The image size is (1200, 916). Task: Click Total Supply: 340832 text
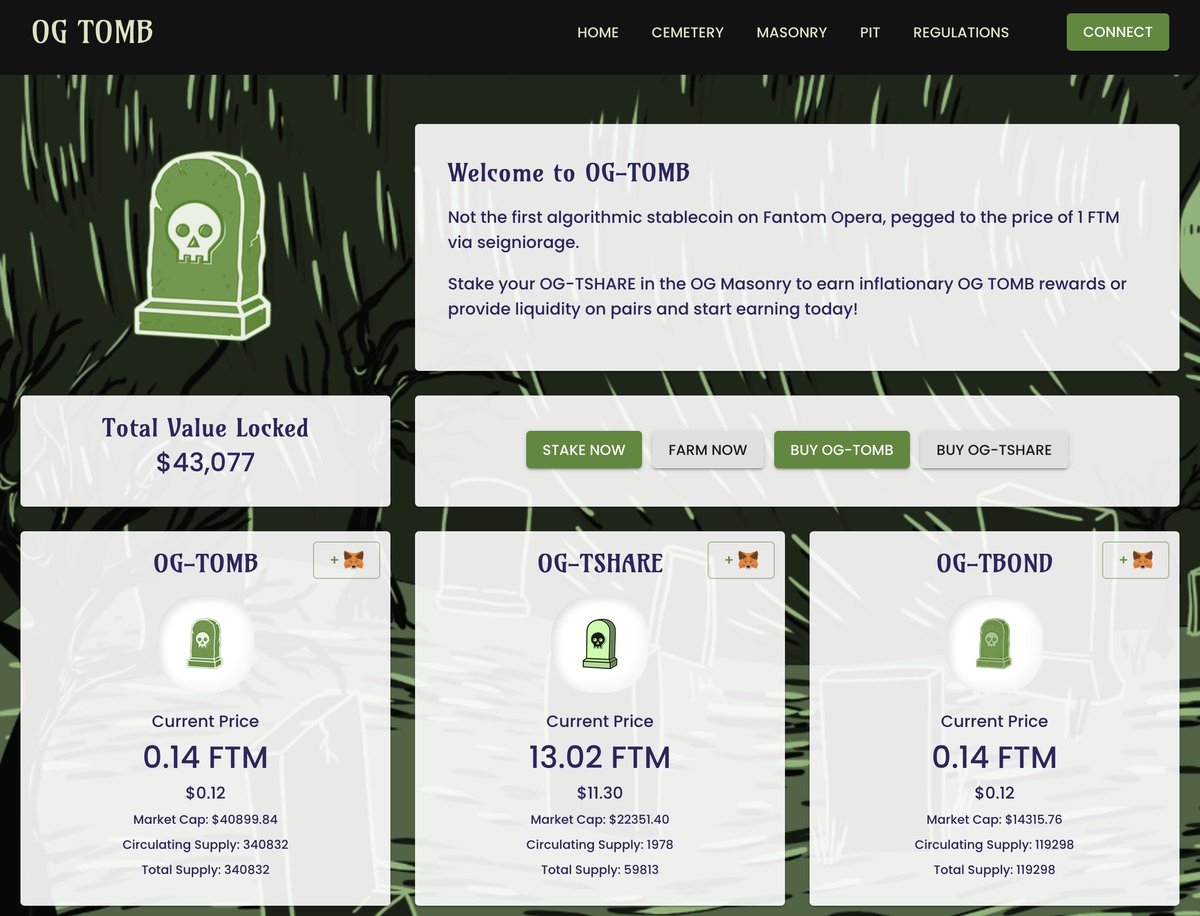point(205,869)
